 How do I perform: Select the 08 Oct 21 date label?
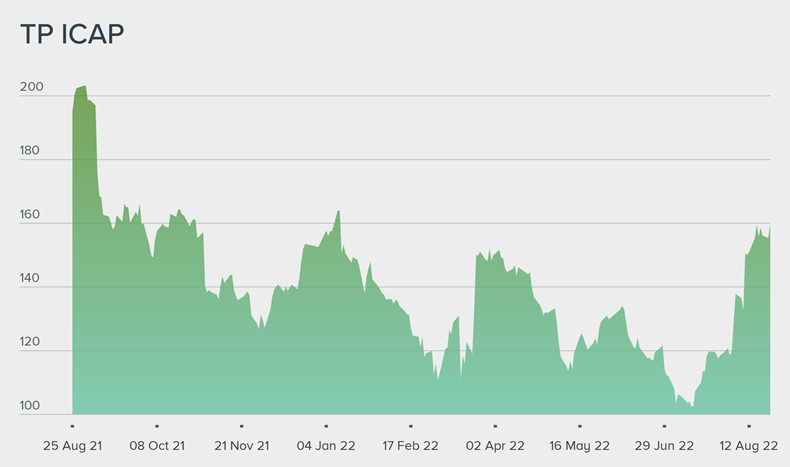tap(157, 445)
